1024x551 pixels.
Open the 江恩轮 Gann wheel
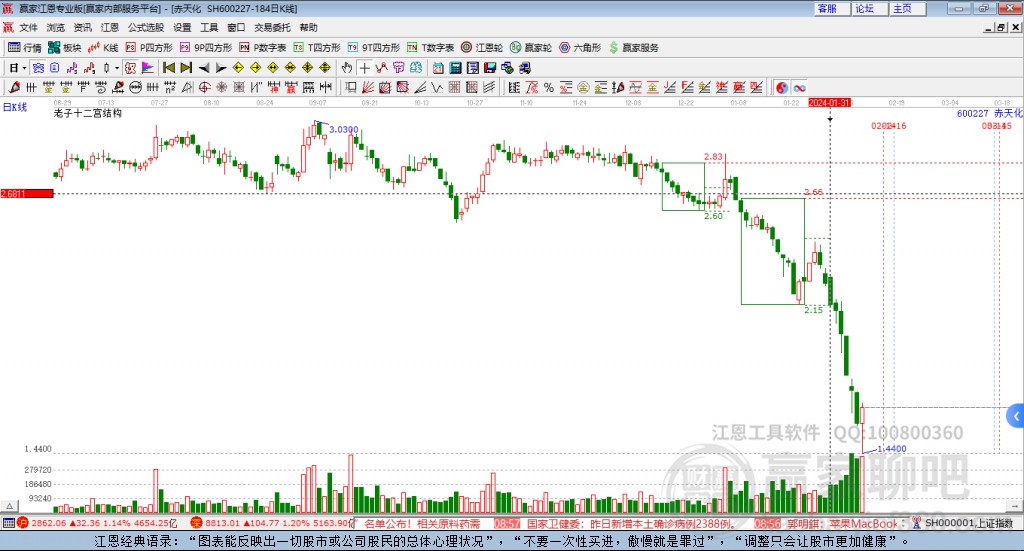482,48
